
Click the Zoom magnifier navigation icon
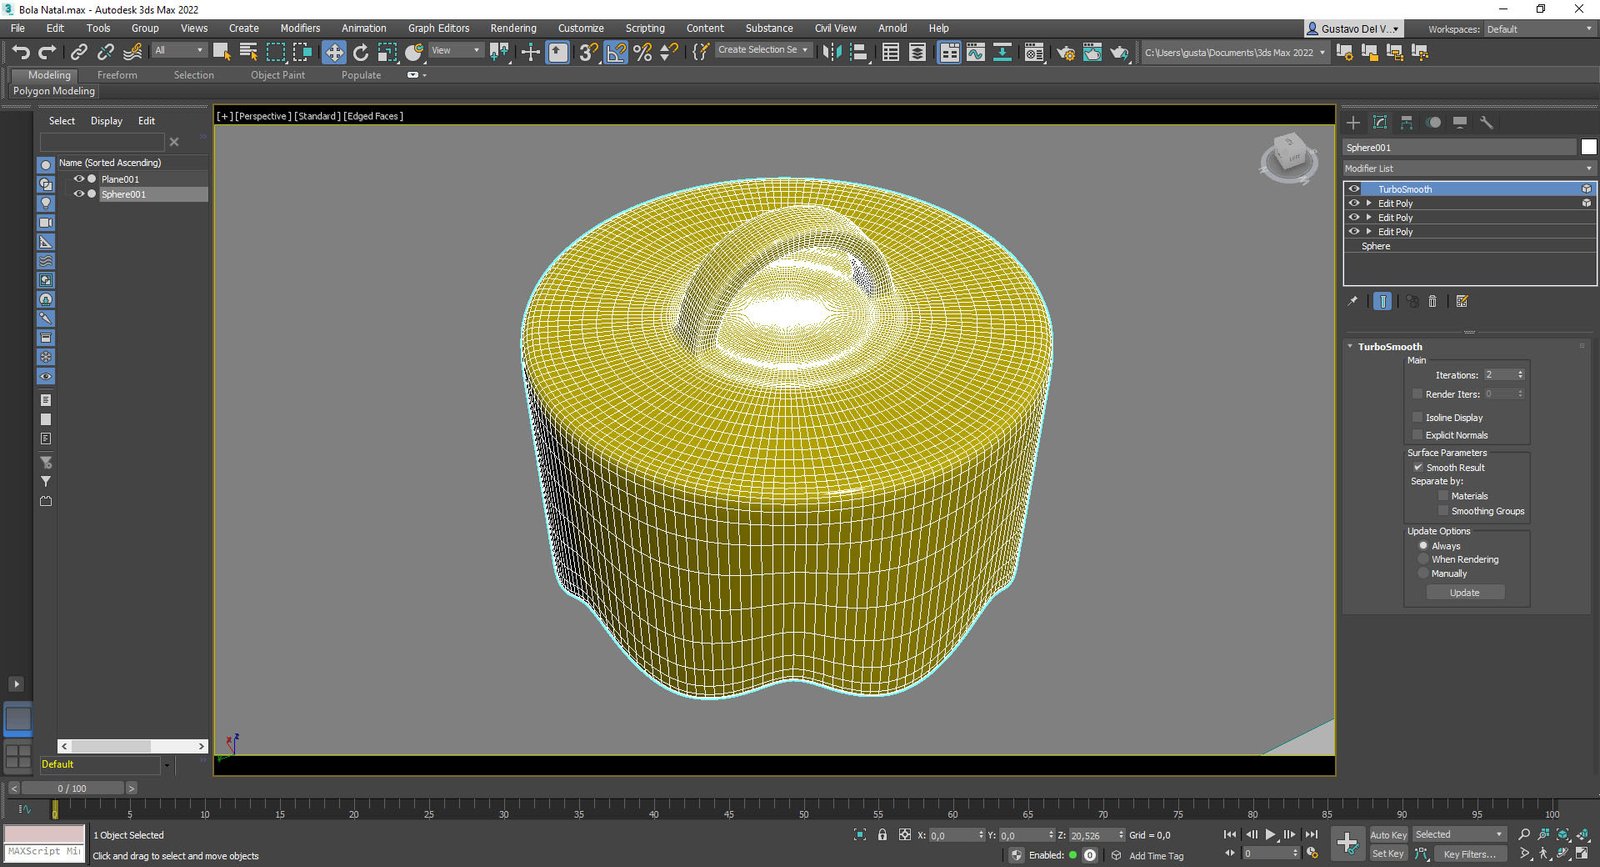pos(1524,834)
